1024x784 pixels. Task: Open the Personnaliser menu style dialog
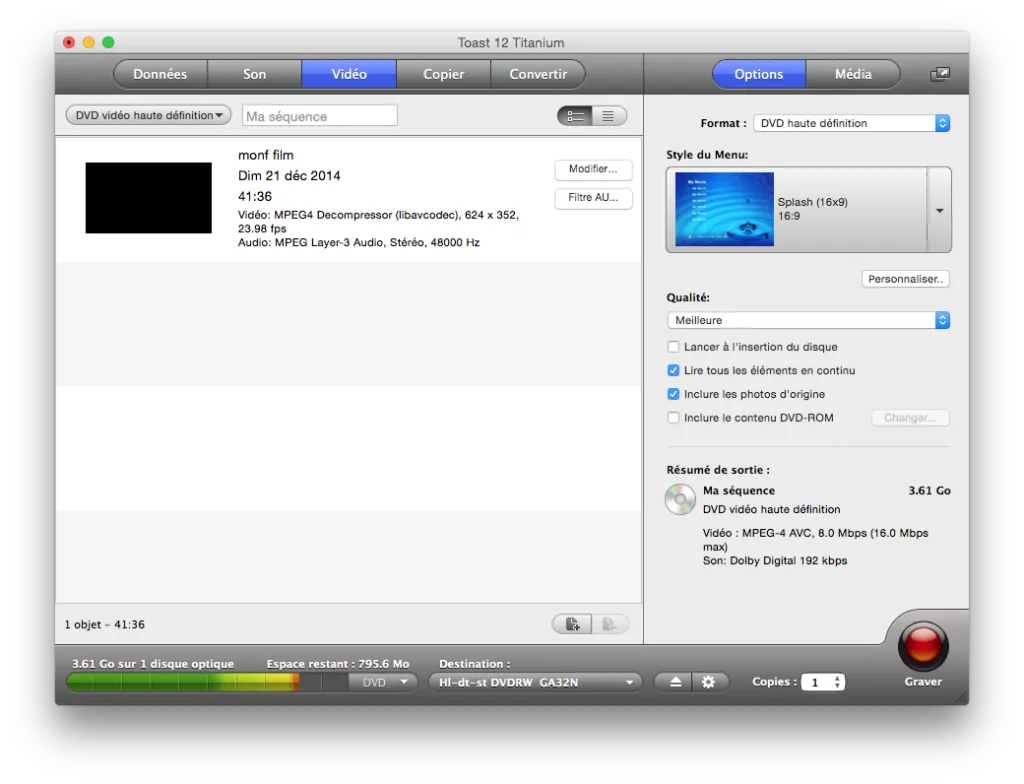click(x=904, y=278)
